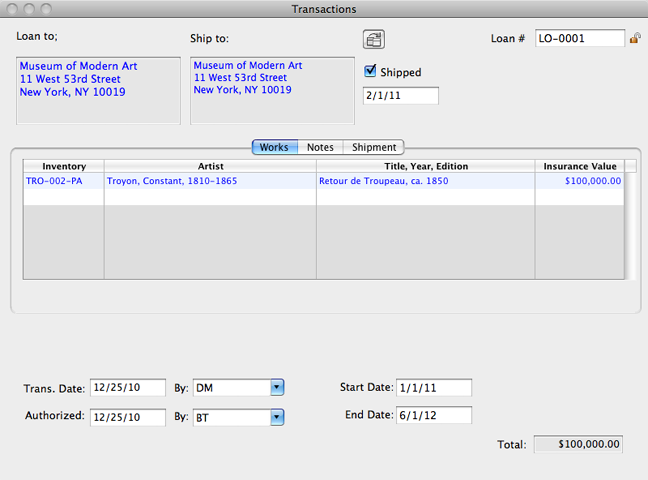Click the Authorized date input field
648x480 pixels.
(x=128, y=417)
